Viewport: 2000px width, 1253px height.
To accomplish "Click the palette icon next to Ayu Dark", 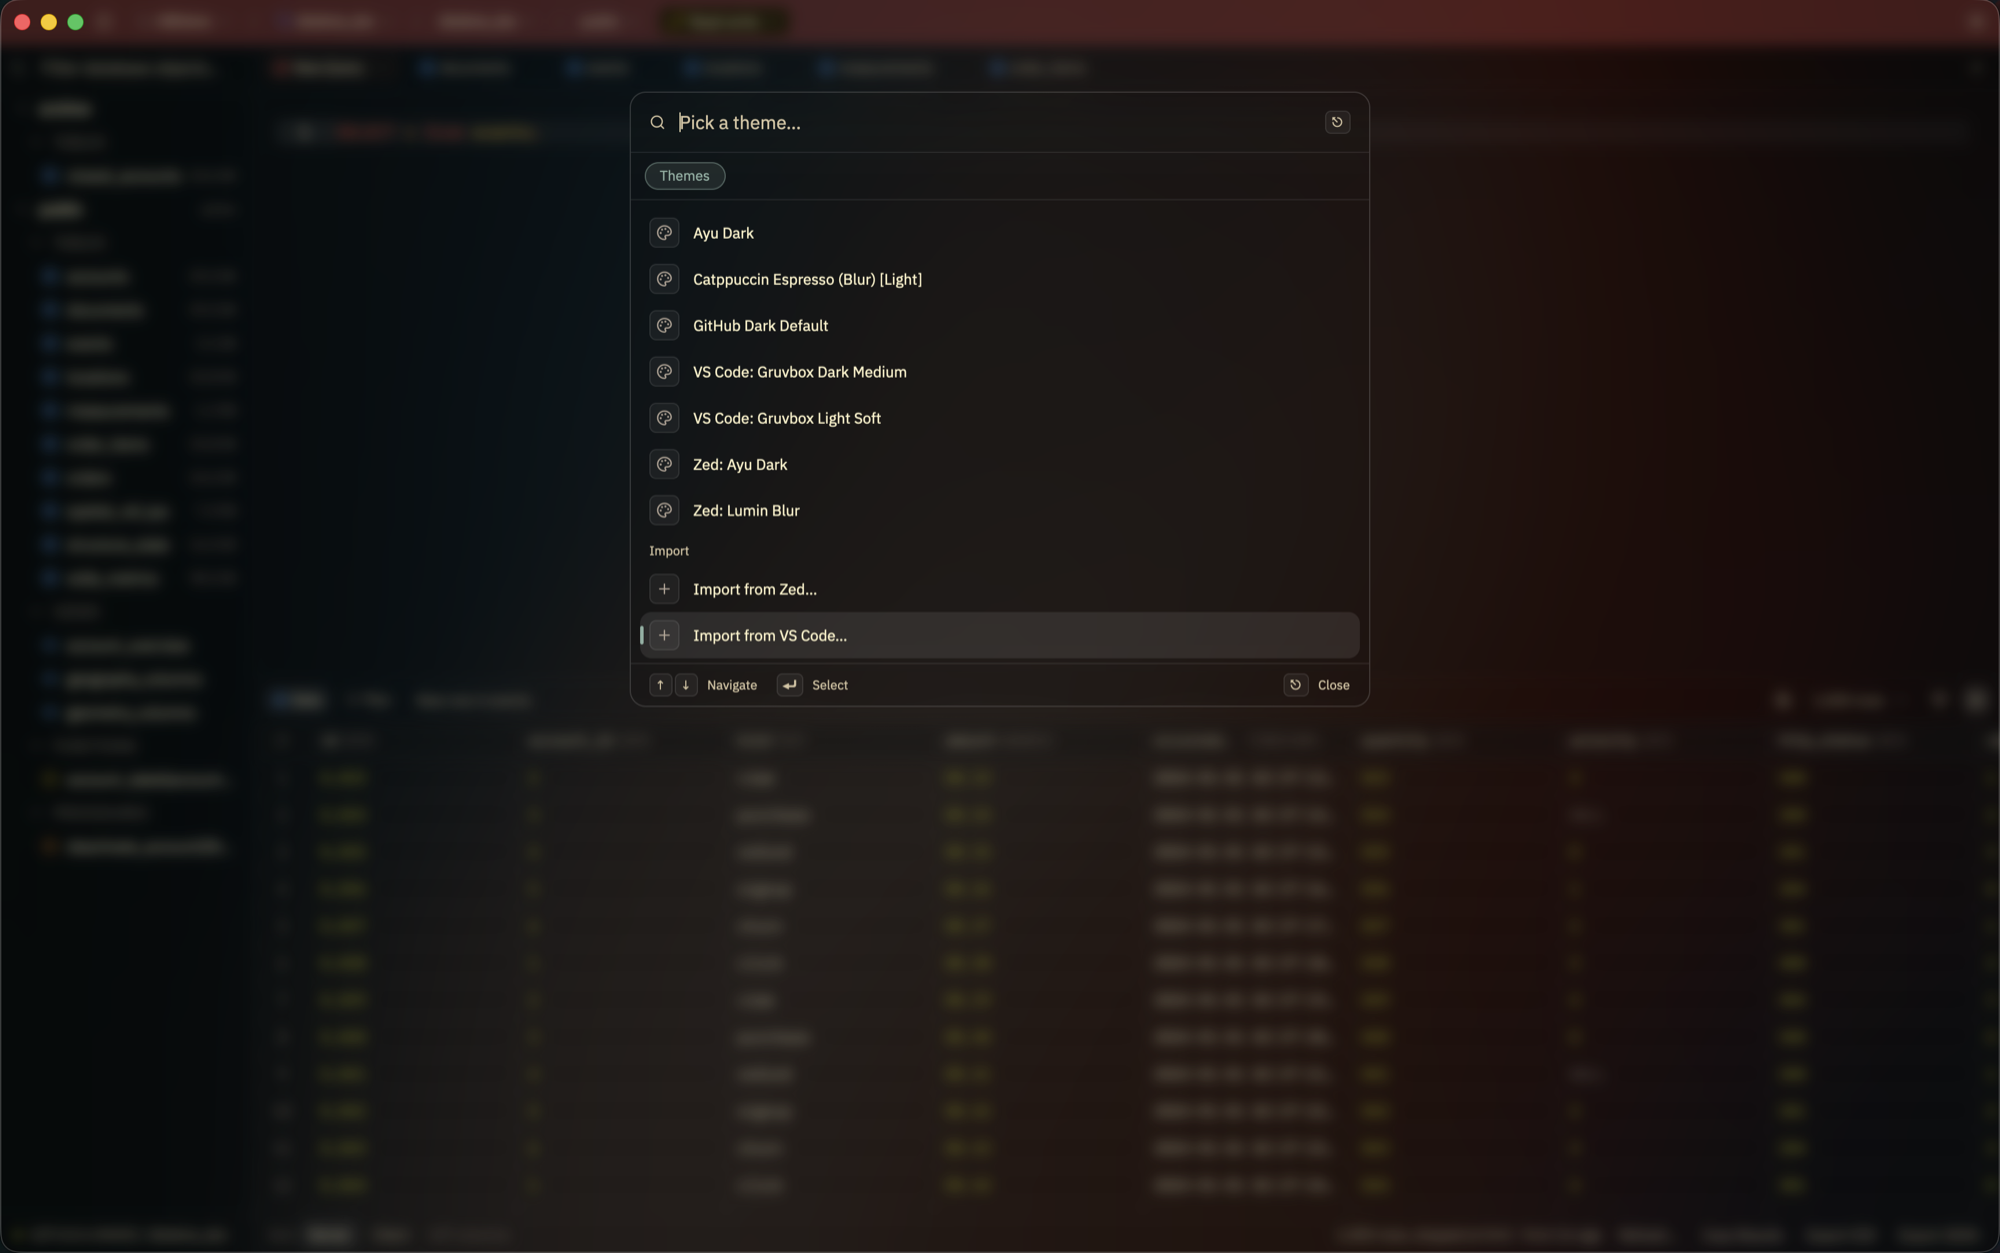I will coord(664,233).
